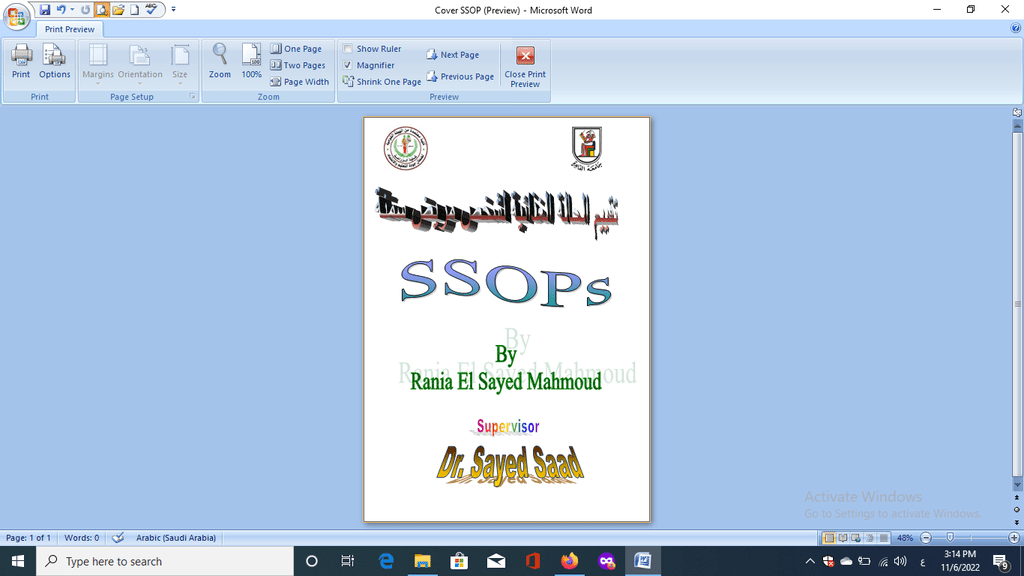Click the proofing errors status icon
Screen dimensions: 1024x576
[x=118, y=538]
